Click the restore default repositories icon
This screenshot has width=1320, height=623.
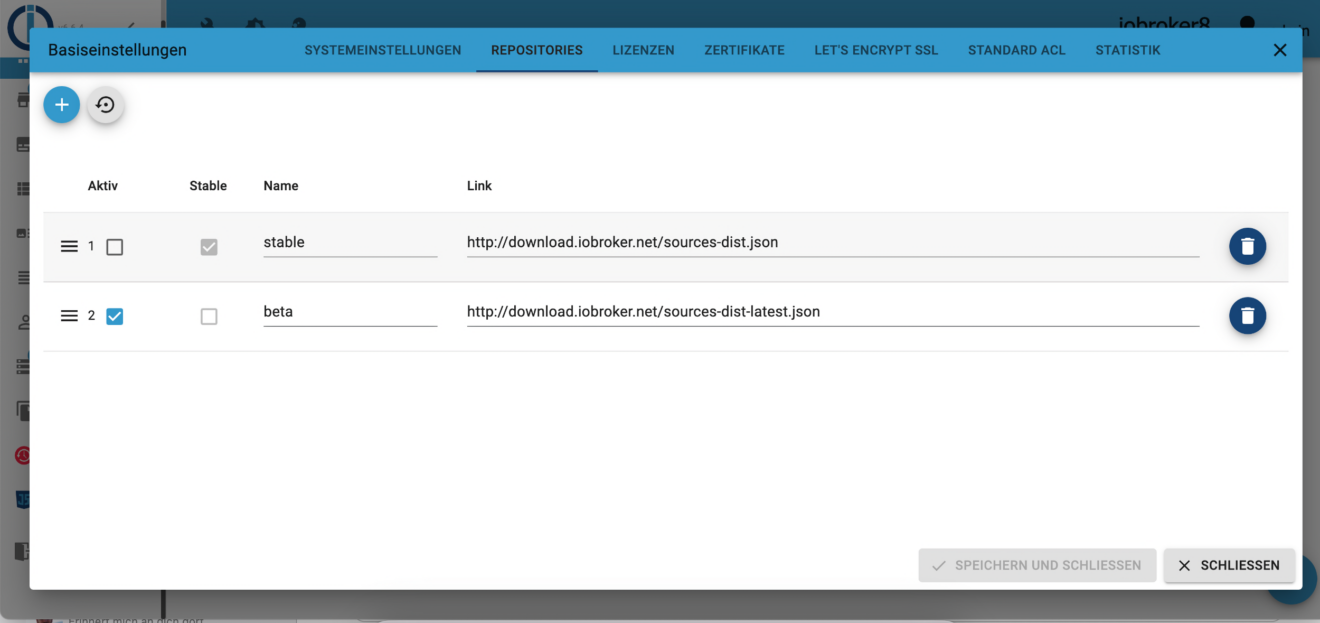(x=105, y=105)
